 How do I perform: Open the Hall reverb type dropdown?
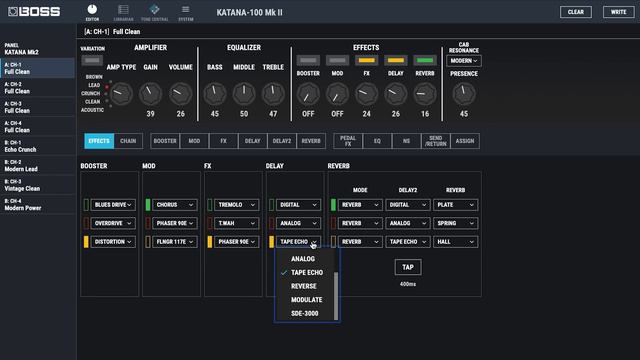coord(456,242)
